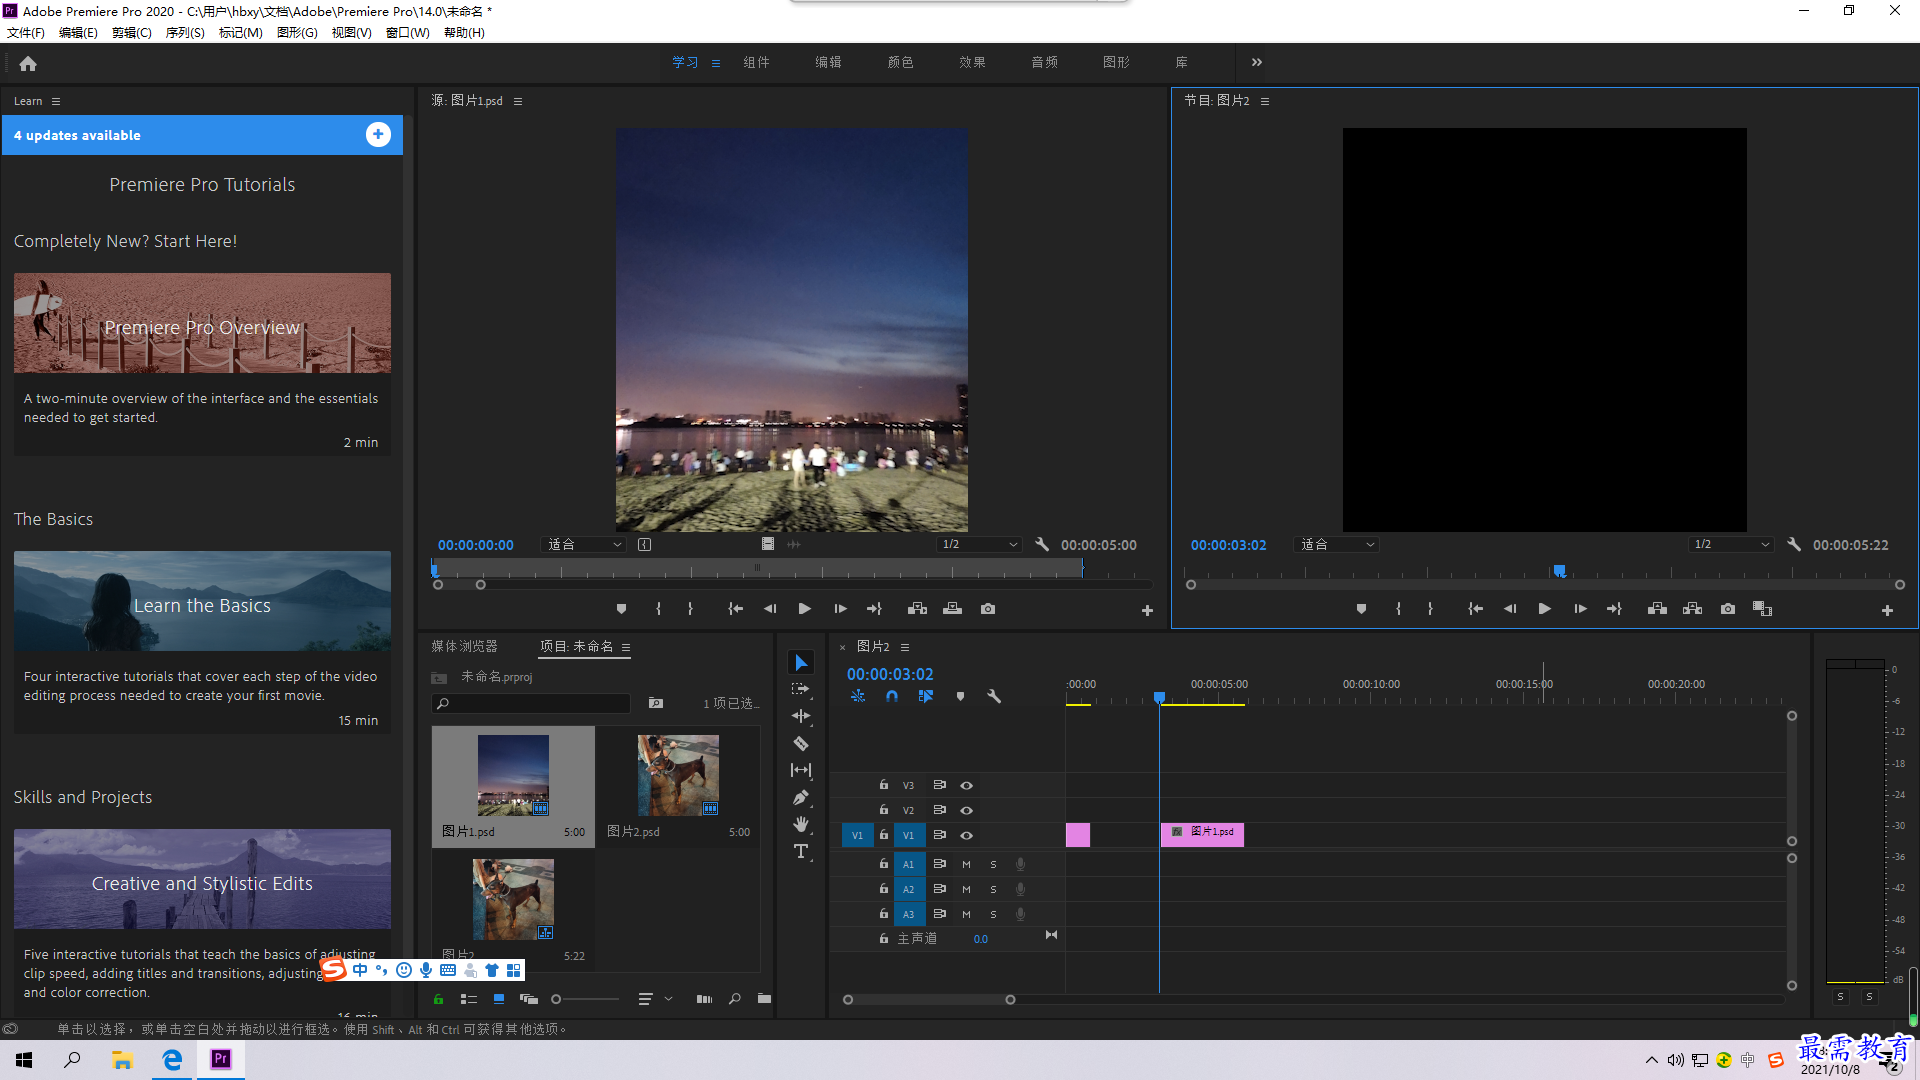1920x1080 pixels.
Task: Create new bin in Project panel
Action: (764, 999)
